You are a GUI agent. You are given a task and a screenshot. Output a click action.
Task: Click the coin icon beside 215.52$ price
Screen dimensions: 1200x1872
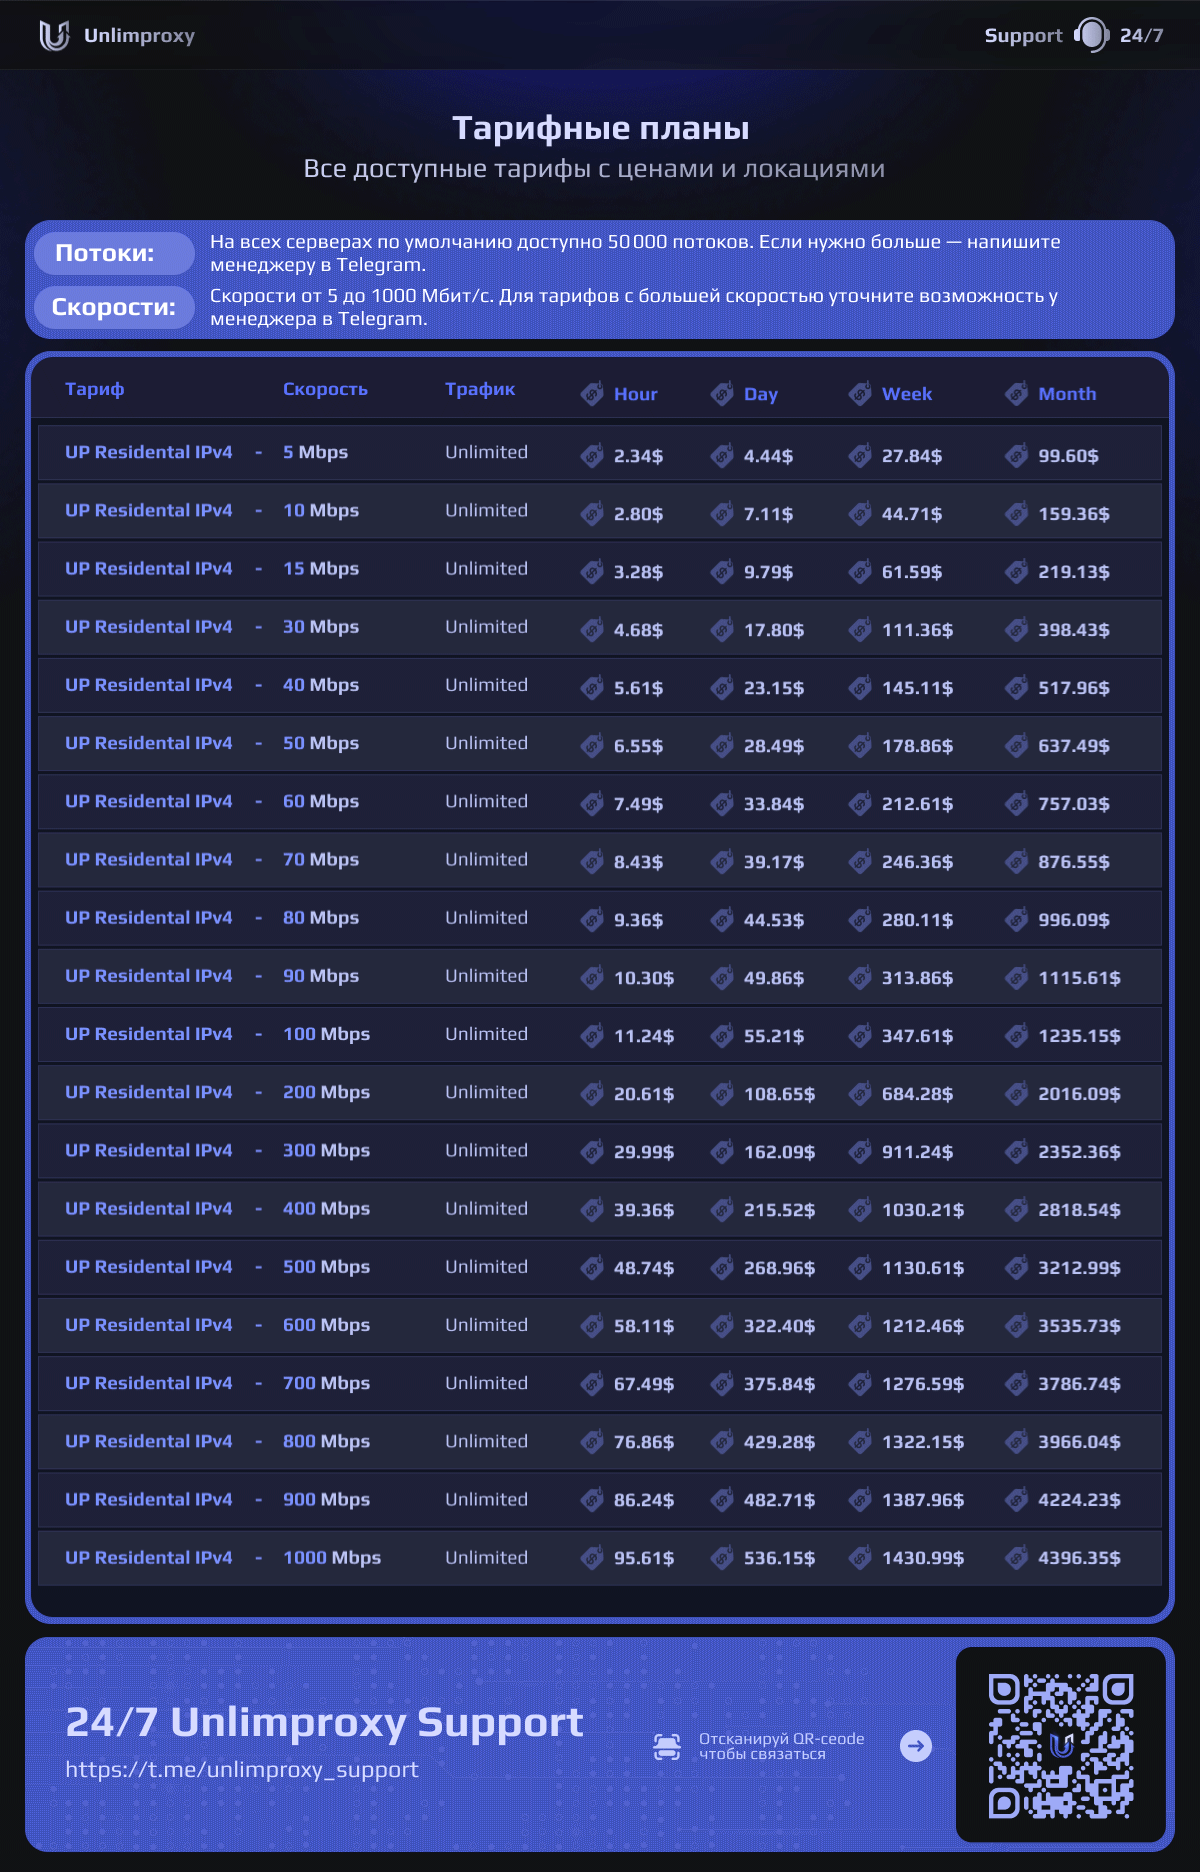pyautogui.click(x=722, y=1210)
